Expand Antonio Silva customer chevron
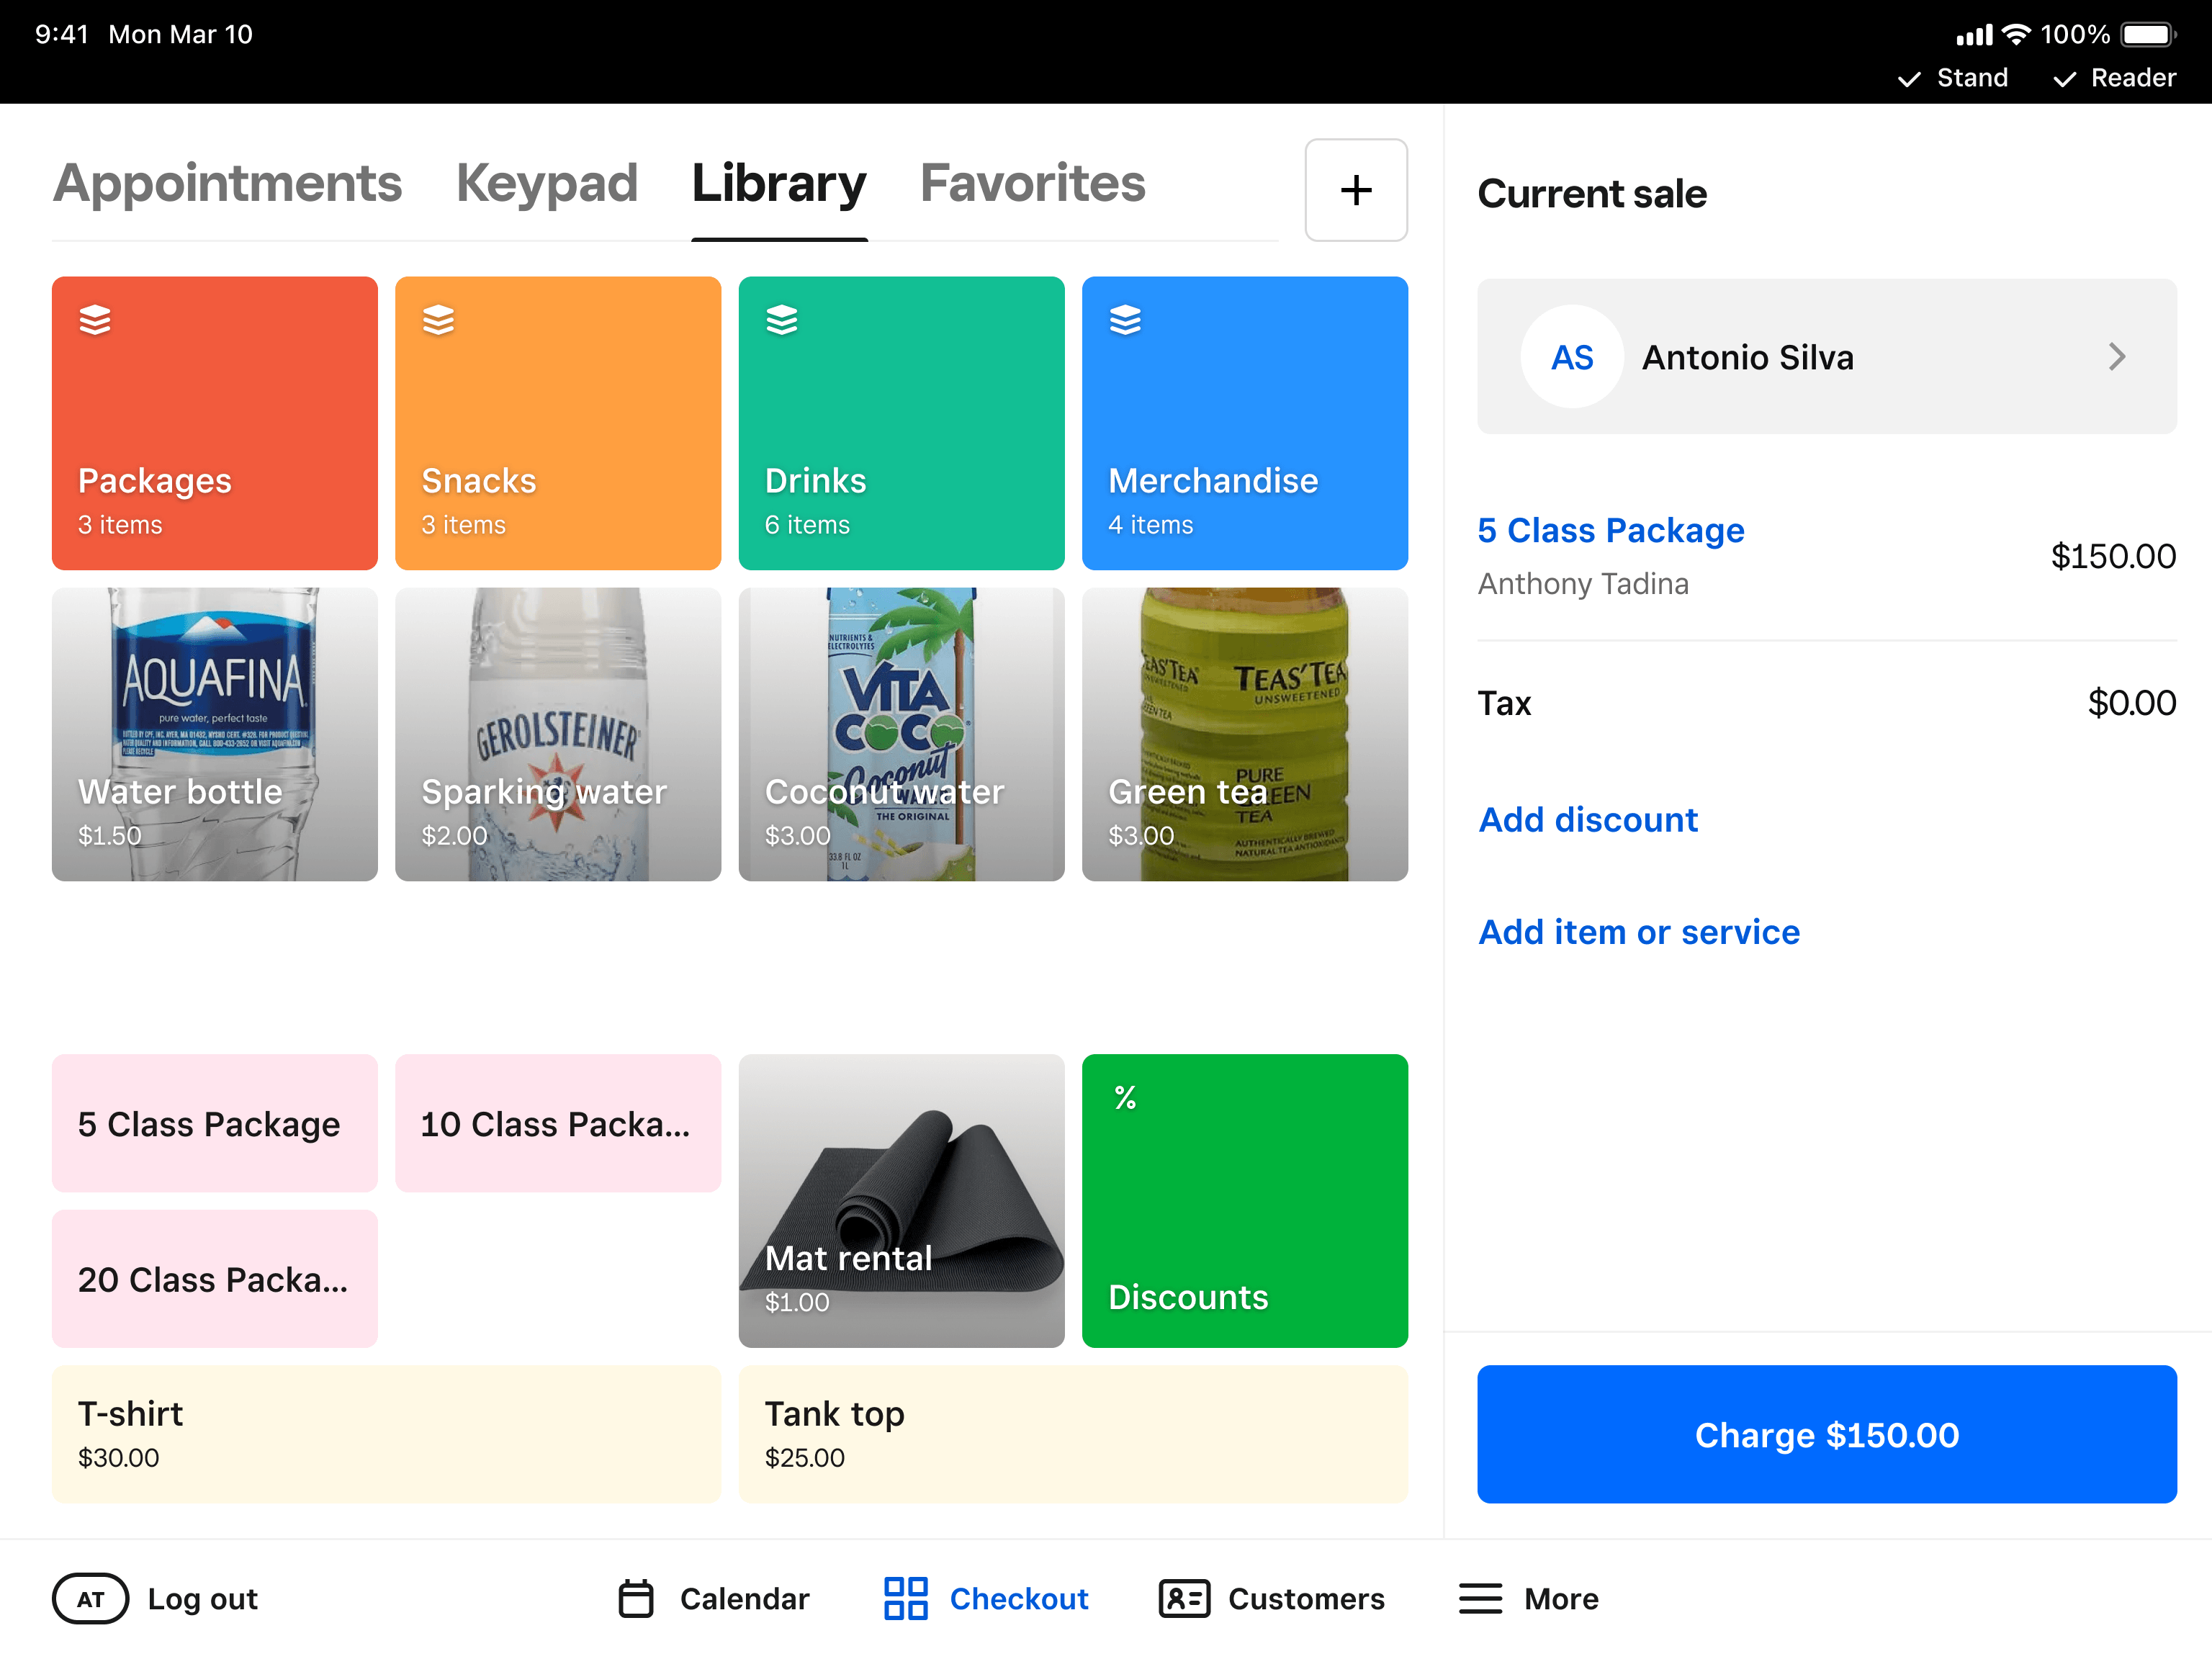 pyautogui.click(x=2116, y=357)
